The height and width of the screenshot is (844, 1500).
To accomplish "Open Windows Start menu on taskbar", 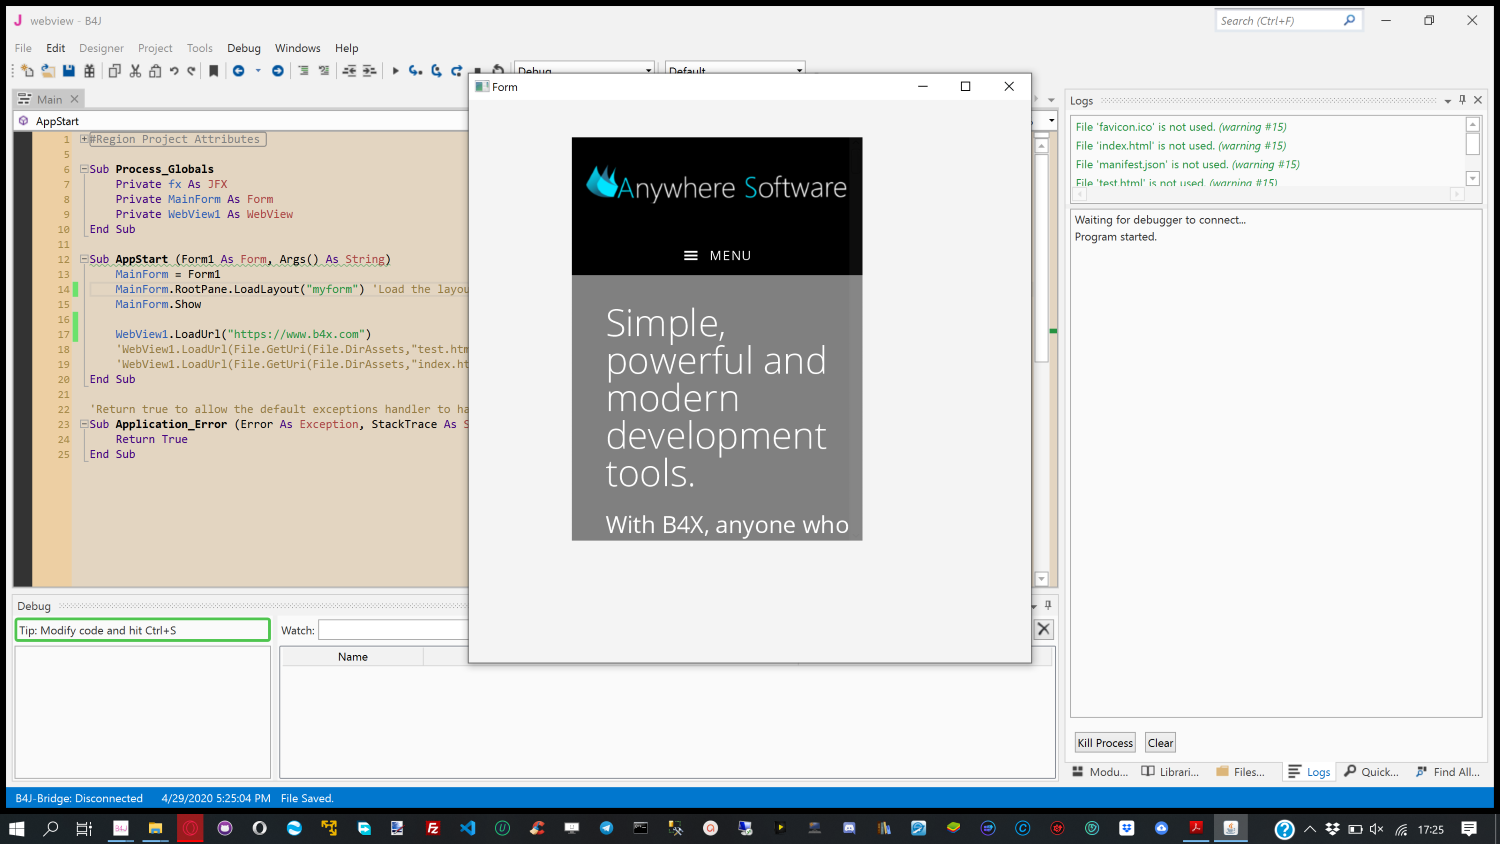I will [x=16, y=828].
